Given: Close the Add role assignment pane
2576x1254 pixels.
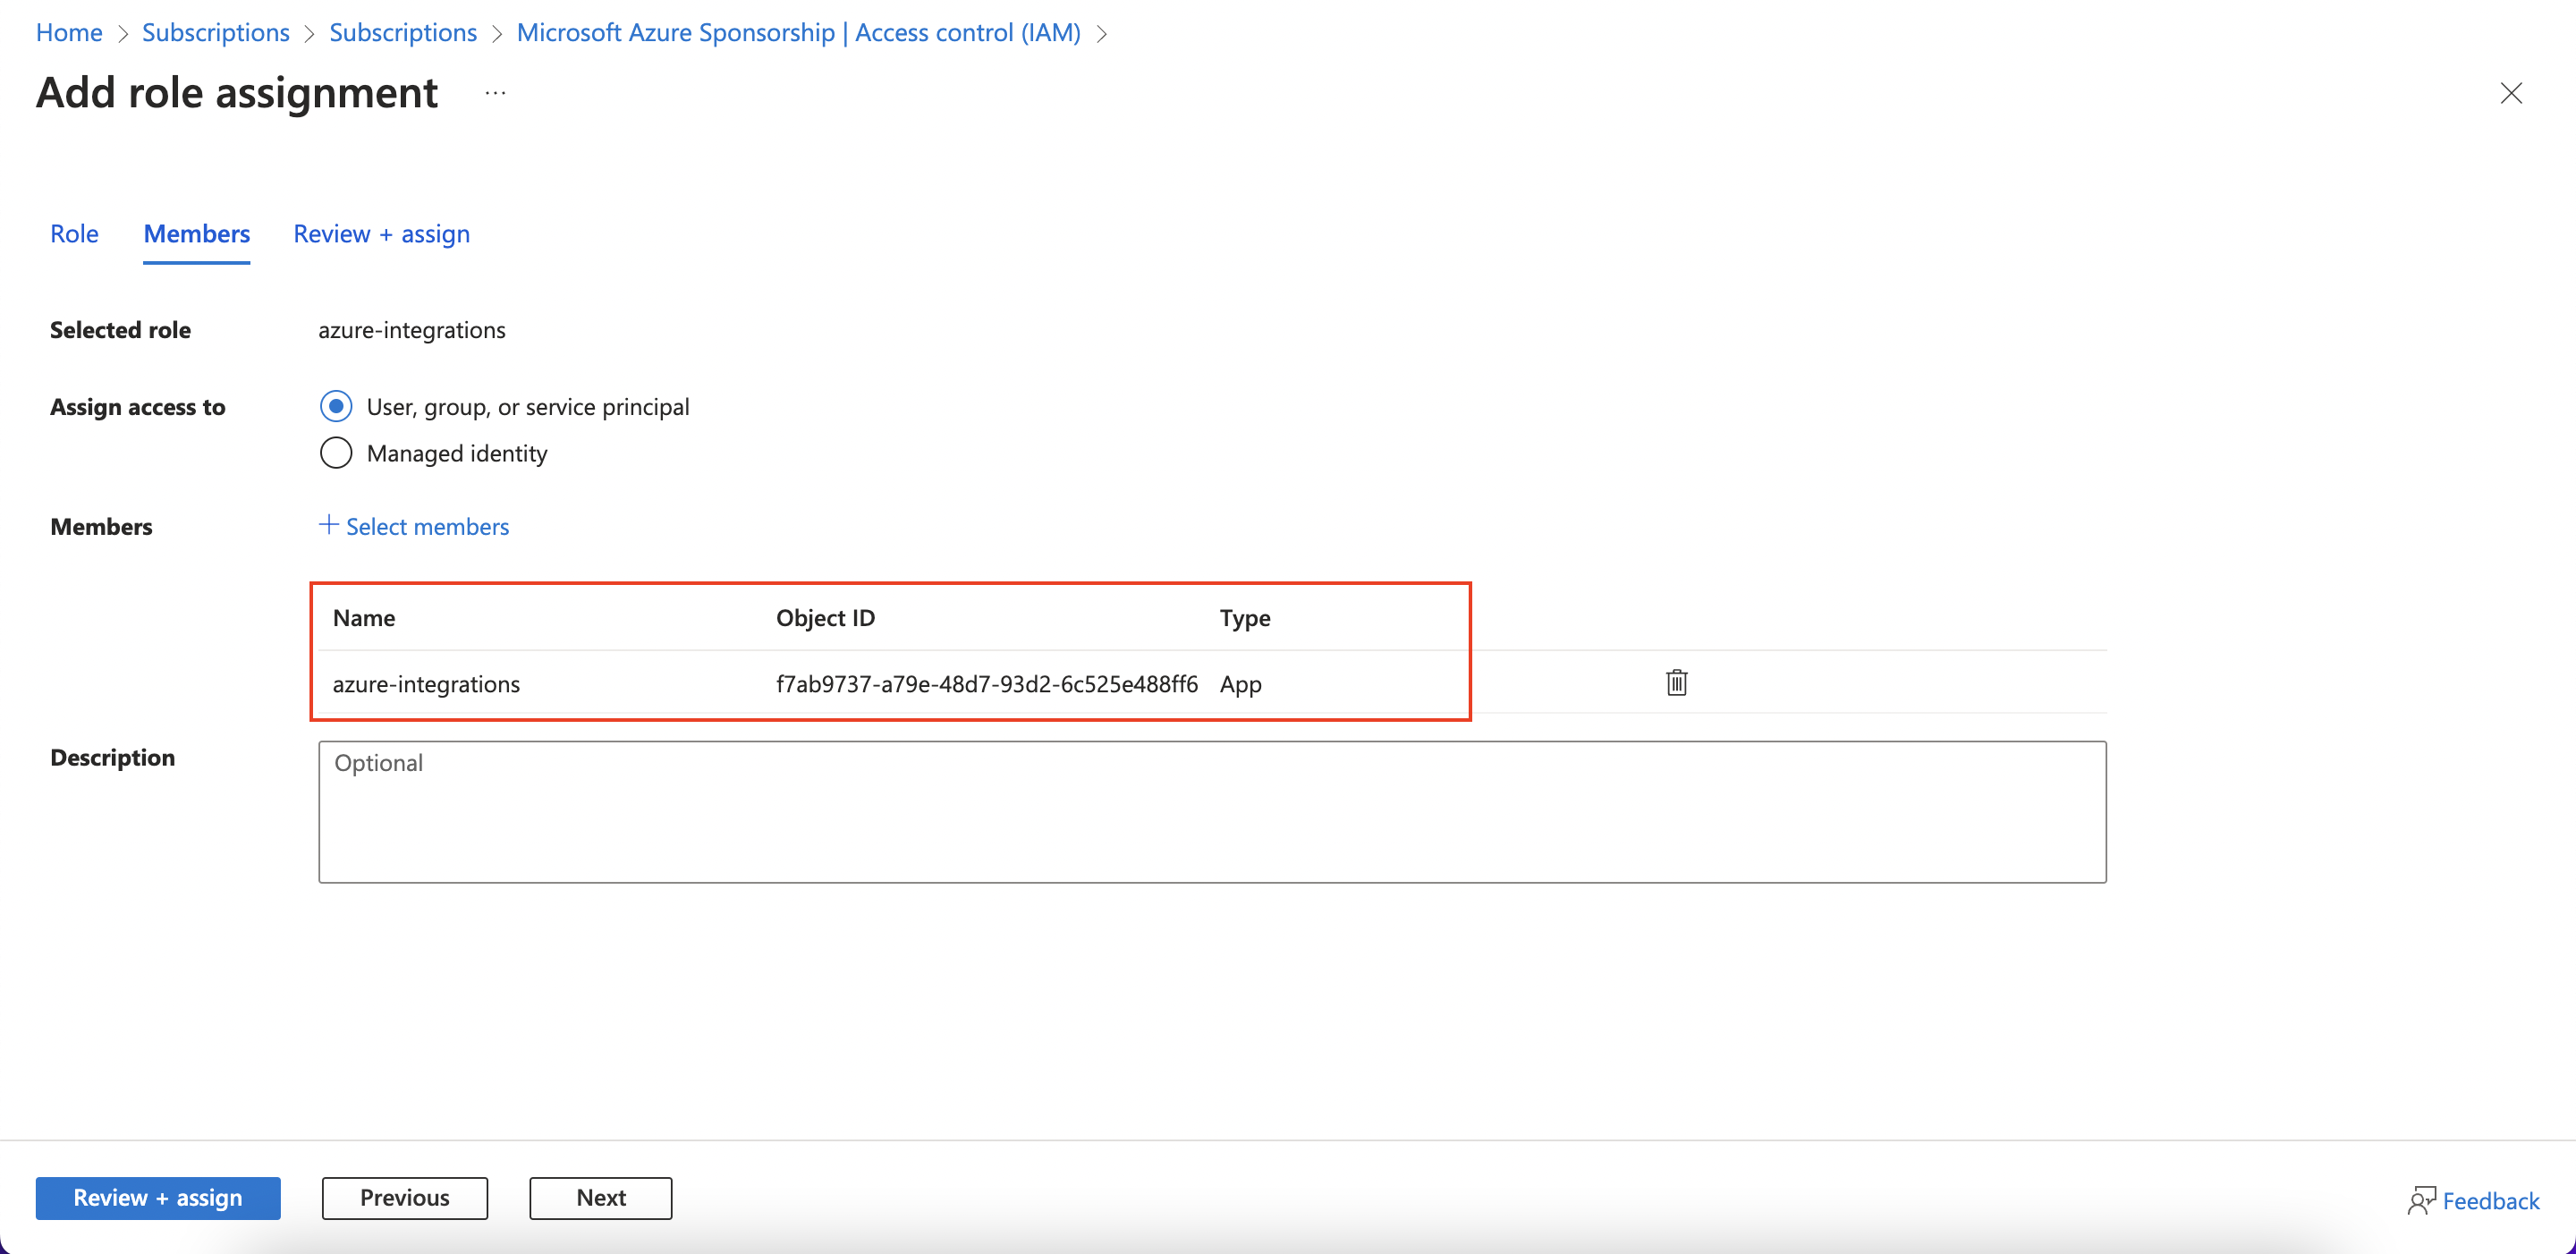Looking at the screenshot, I should pos(2512,93).
